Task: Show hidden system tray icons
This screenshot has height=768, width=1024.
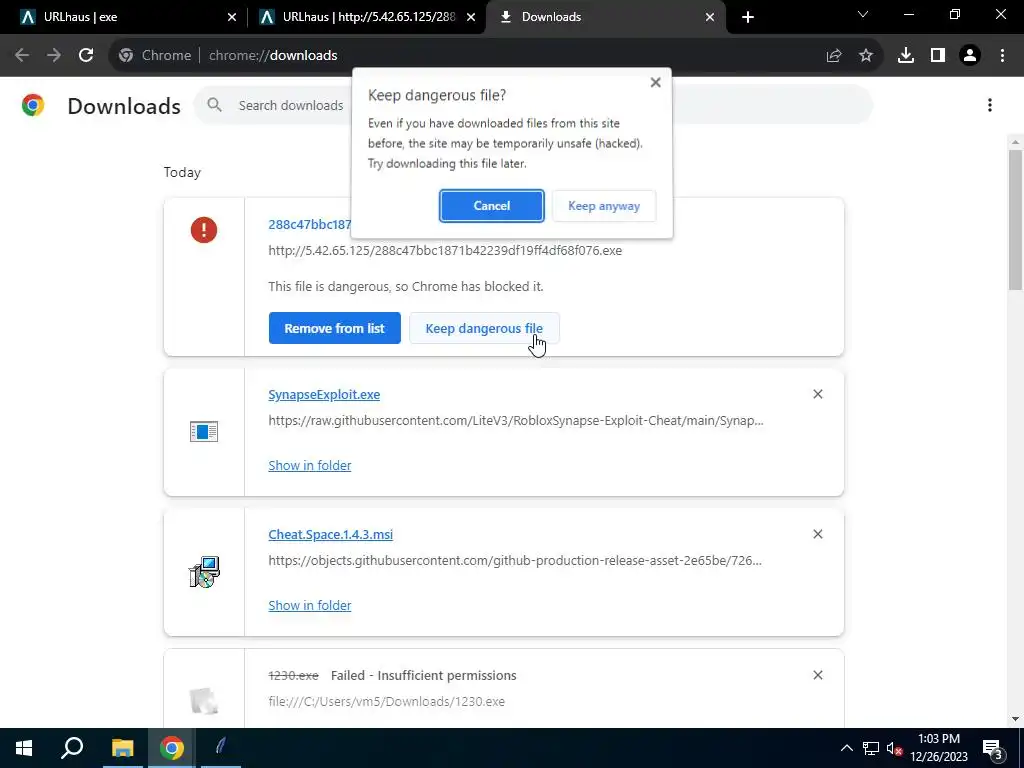Action: click(846, 748)
